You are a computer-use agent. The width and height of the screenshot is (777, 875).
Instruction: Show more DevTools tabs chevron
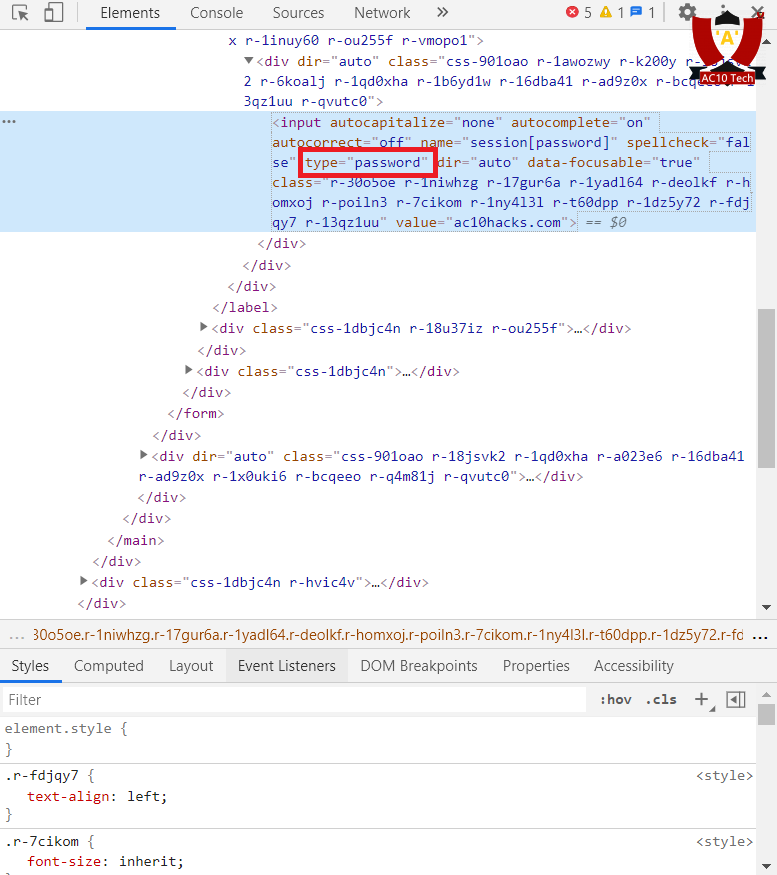pos(442,12)
